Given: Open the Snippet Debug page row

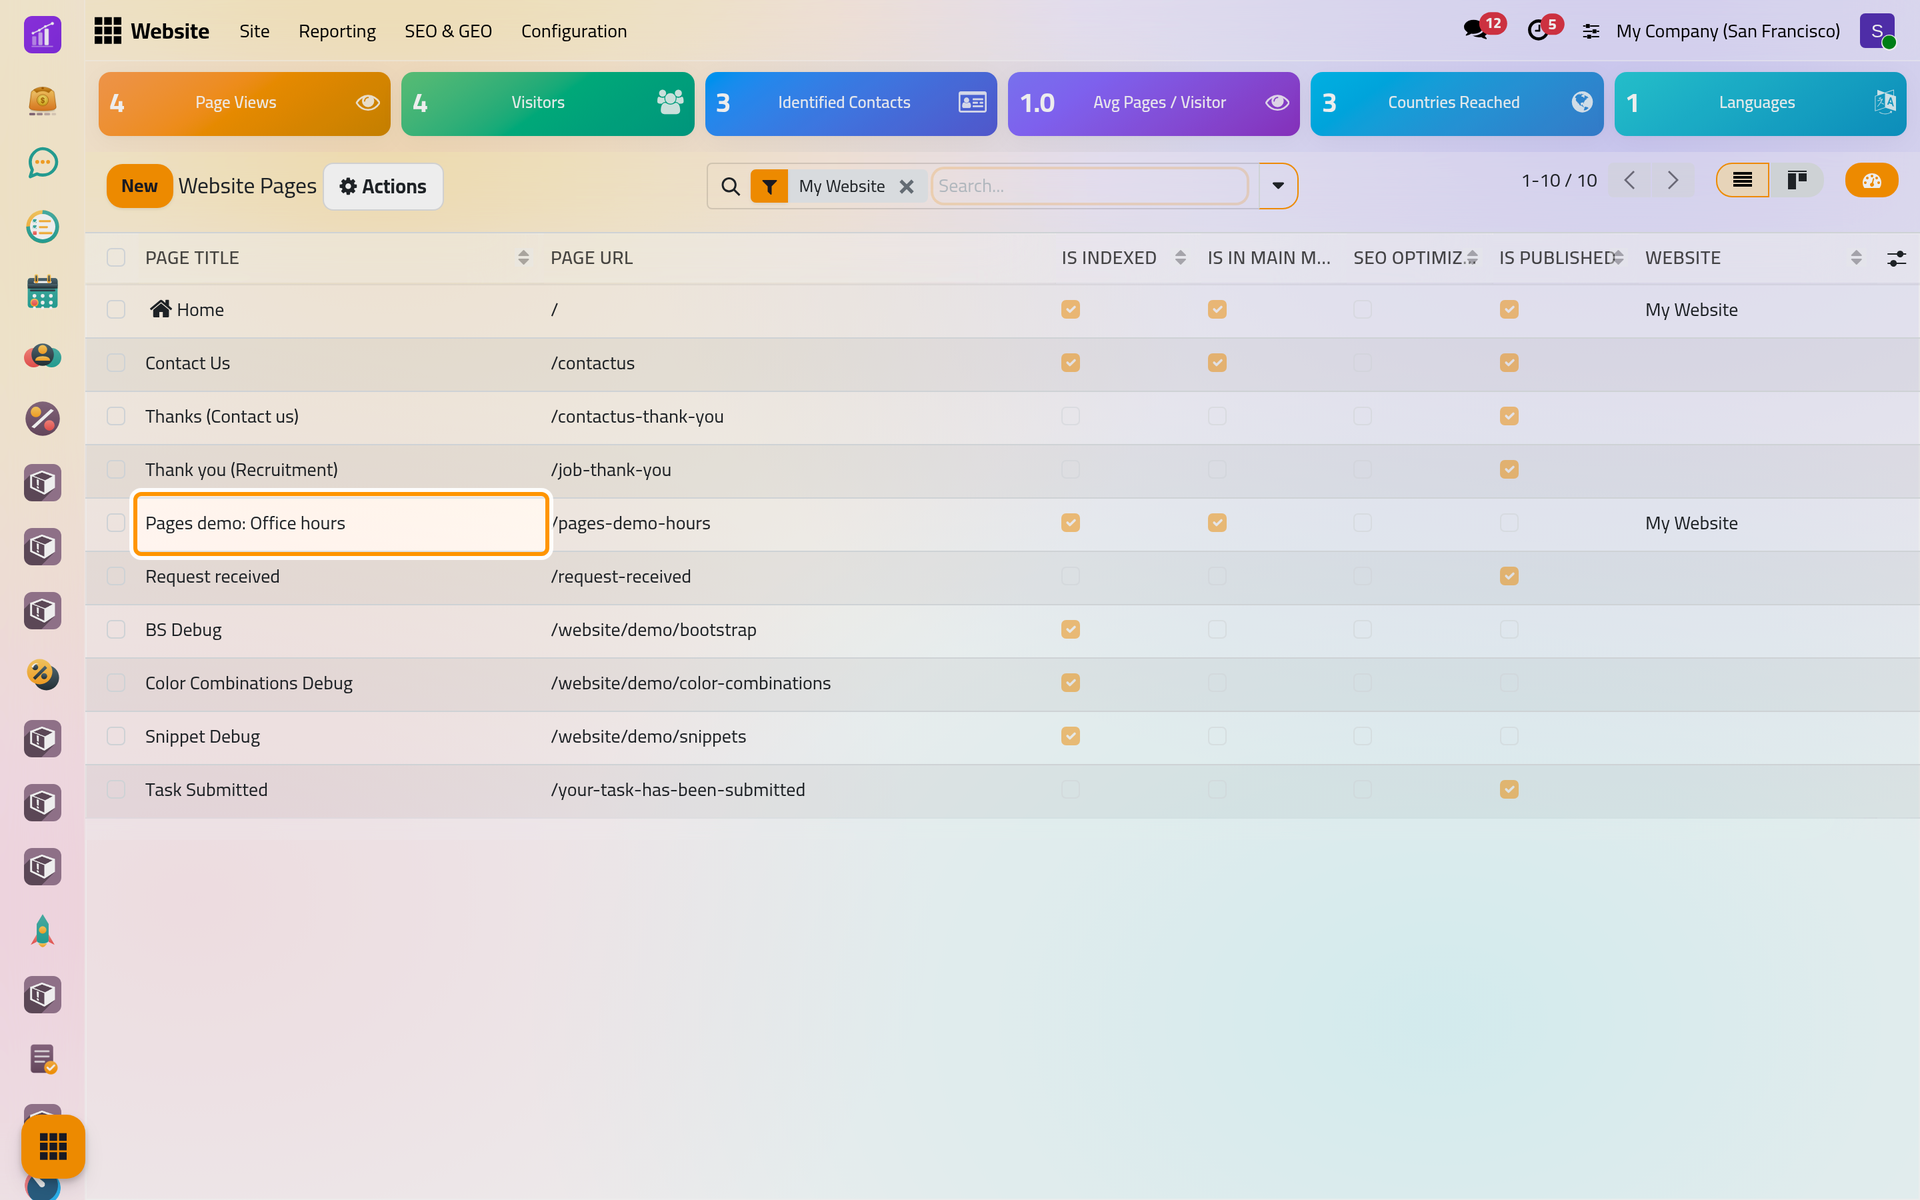Looking at the screenshot, I should [x=1002, y=737].
